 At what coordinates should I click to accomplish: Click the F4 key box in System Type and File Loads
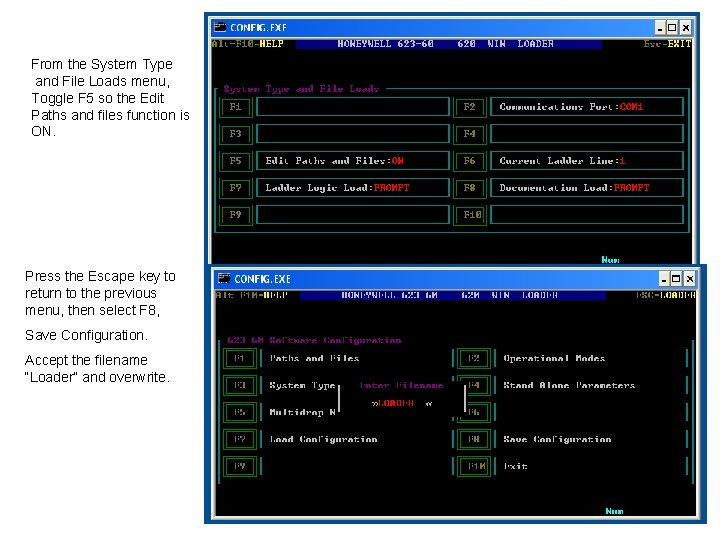469,134
